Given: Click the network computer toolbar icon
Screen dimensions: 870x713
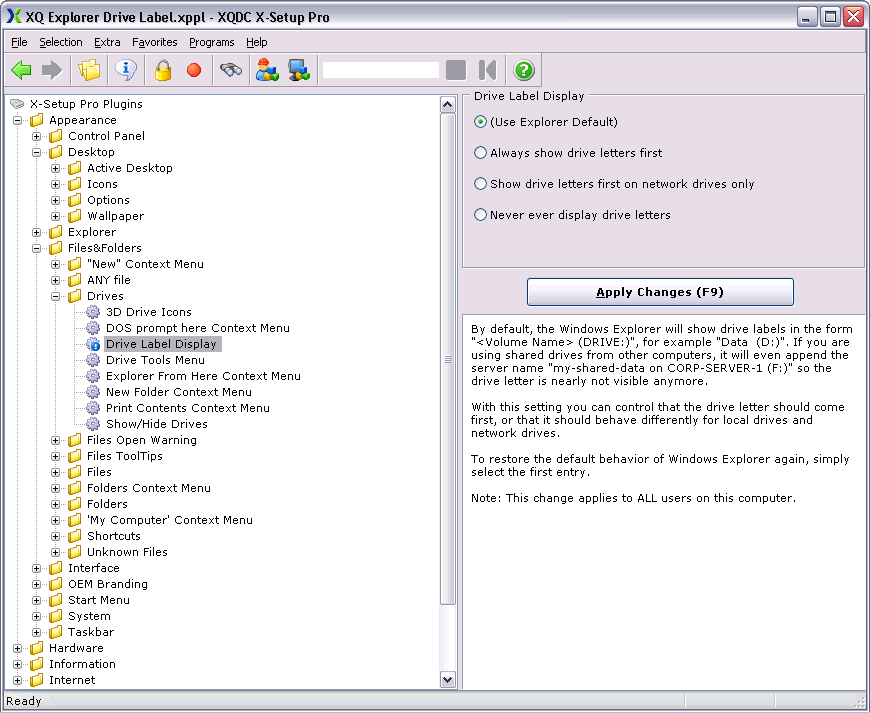Looking at the screenshot, I should coord(299,70).
